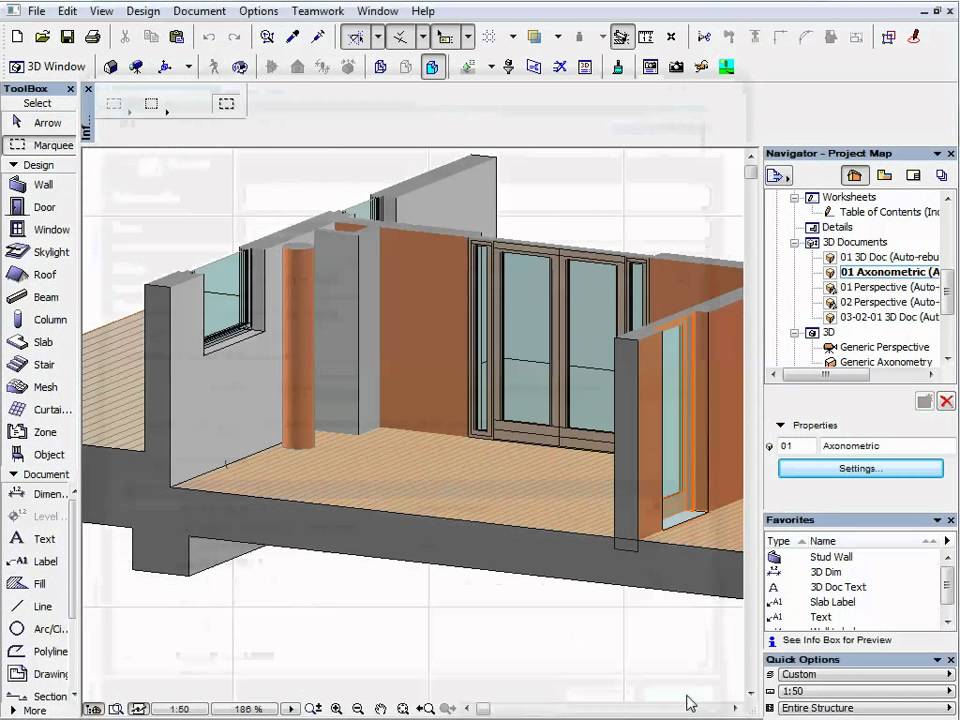Click the Settings... button in Properties

pos(860,468)
